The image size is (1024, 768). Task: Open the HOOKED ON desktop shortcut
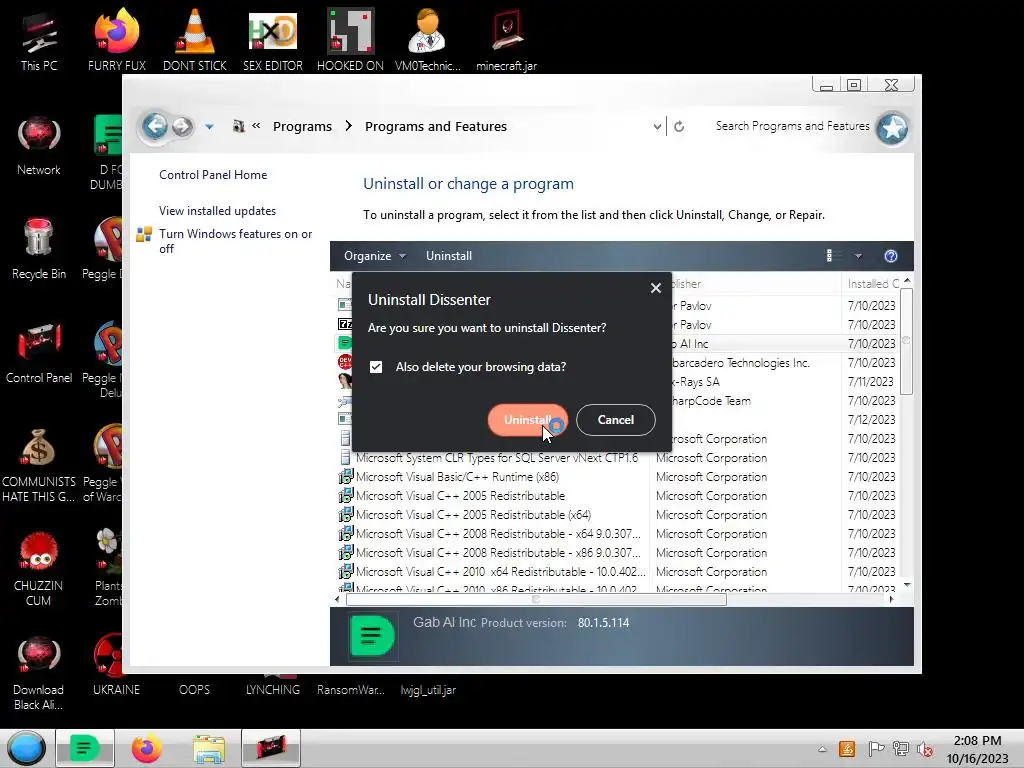[350, 40]
